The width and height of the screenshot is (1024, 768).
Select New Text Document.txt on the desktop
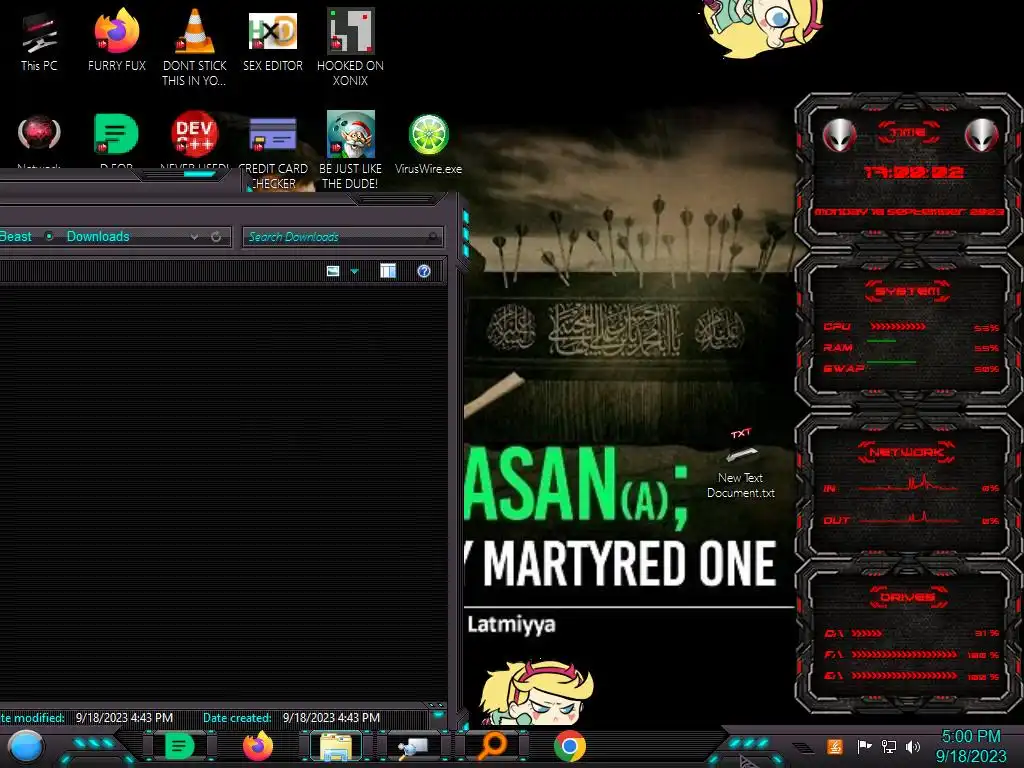pyautogui.click(x=741, y=464)
